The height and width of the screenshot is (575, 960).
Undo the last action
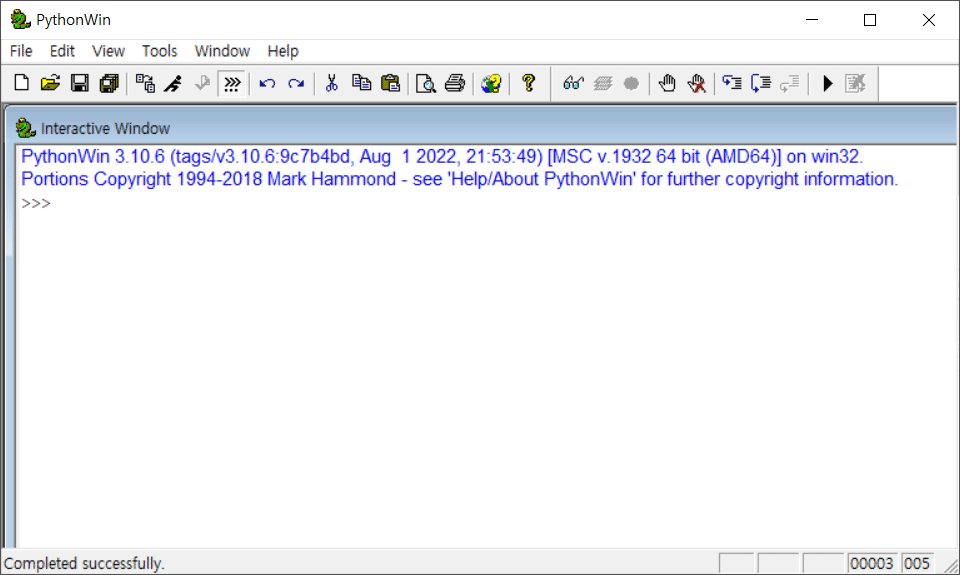pyautogui.click(x=267, y=83)
